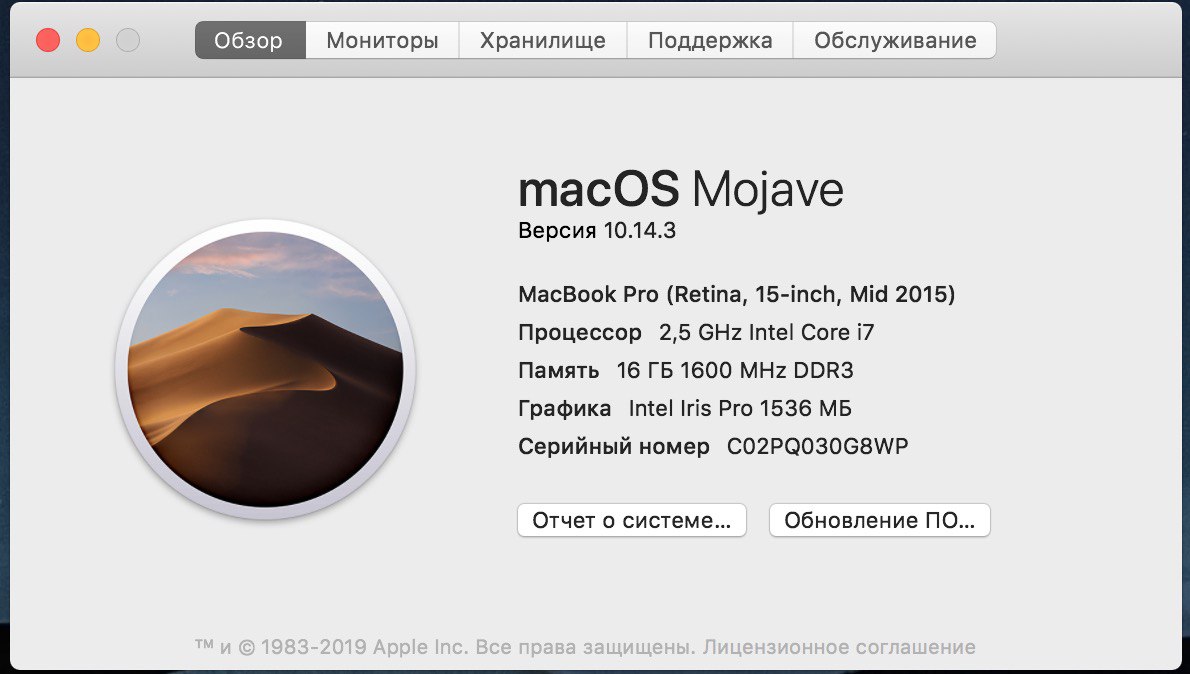Click the Память label
The width and height of the screenshot is (1190, 674).
[x=559, y=370]
